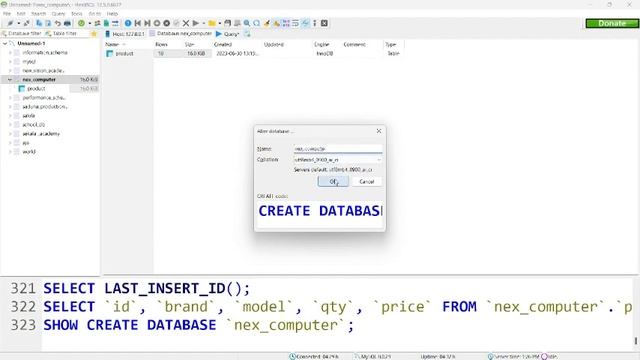The width and height of the screenshot is (640, 360).
Task: Open the user manager icon
Action: tap(97, 23)
